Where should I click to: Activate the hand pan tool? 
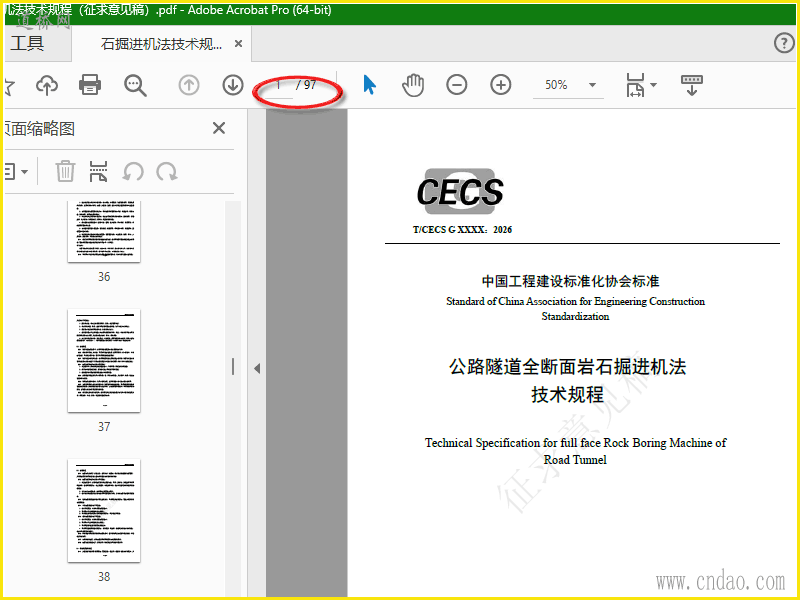click(413, 85)
